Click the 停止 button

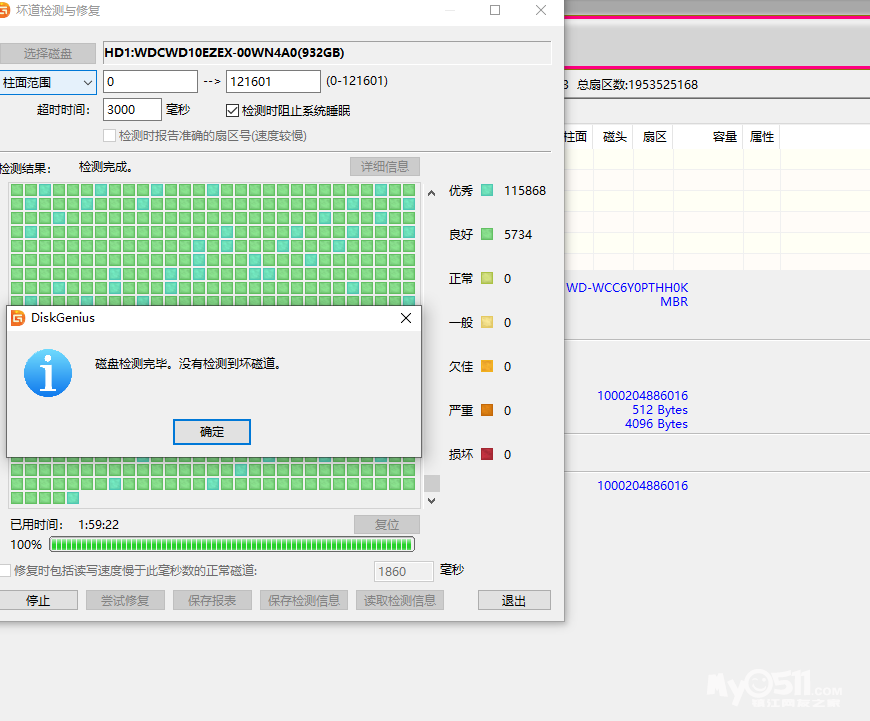(x=38, y=600)
